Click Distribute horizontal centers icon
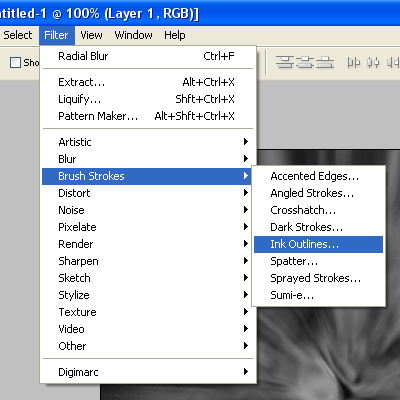400x400 pixels. pyautogui.click(x=373, y=62)
